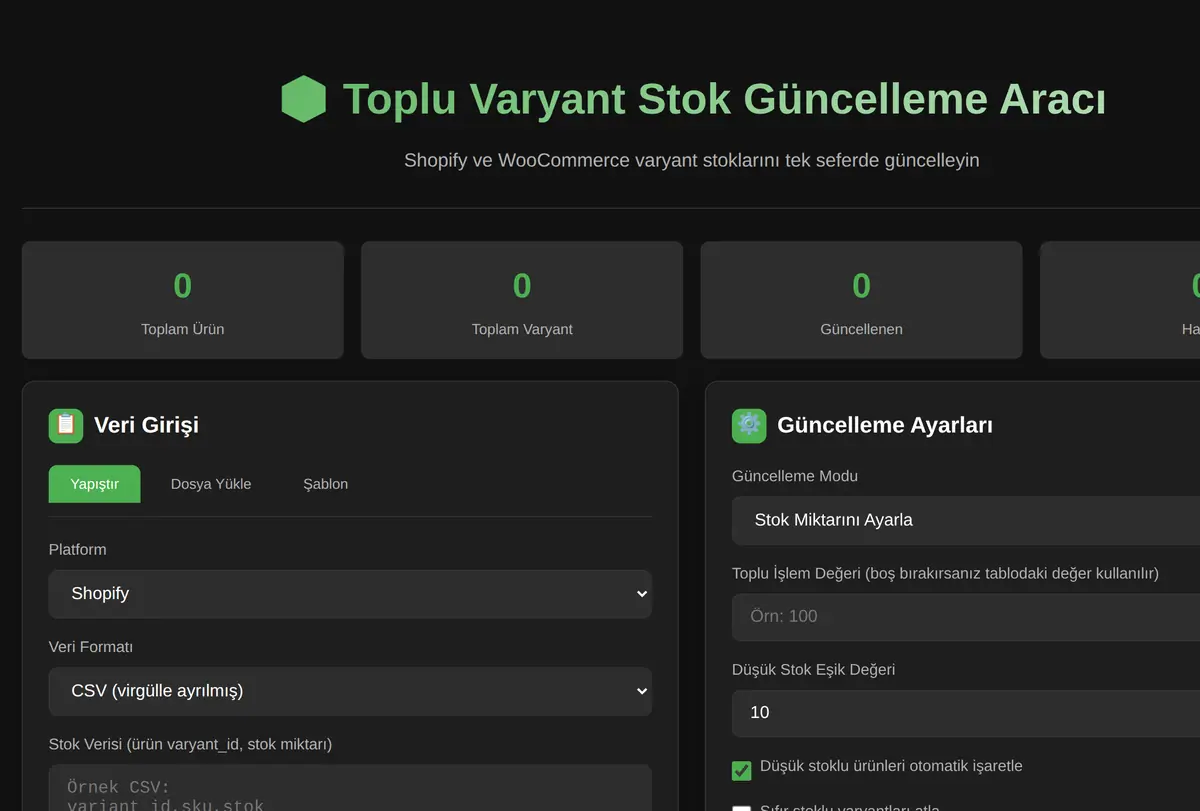Viewport: 1200px width, 811px height.
Task: Open the Güncelleme Modu dropdown
Action: coord(966,520)
